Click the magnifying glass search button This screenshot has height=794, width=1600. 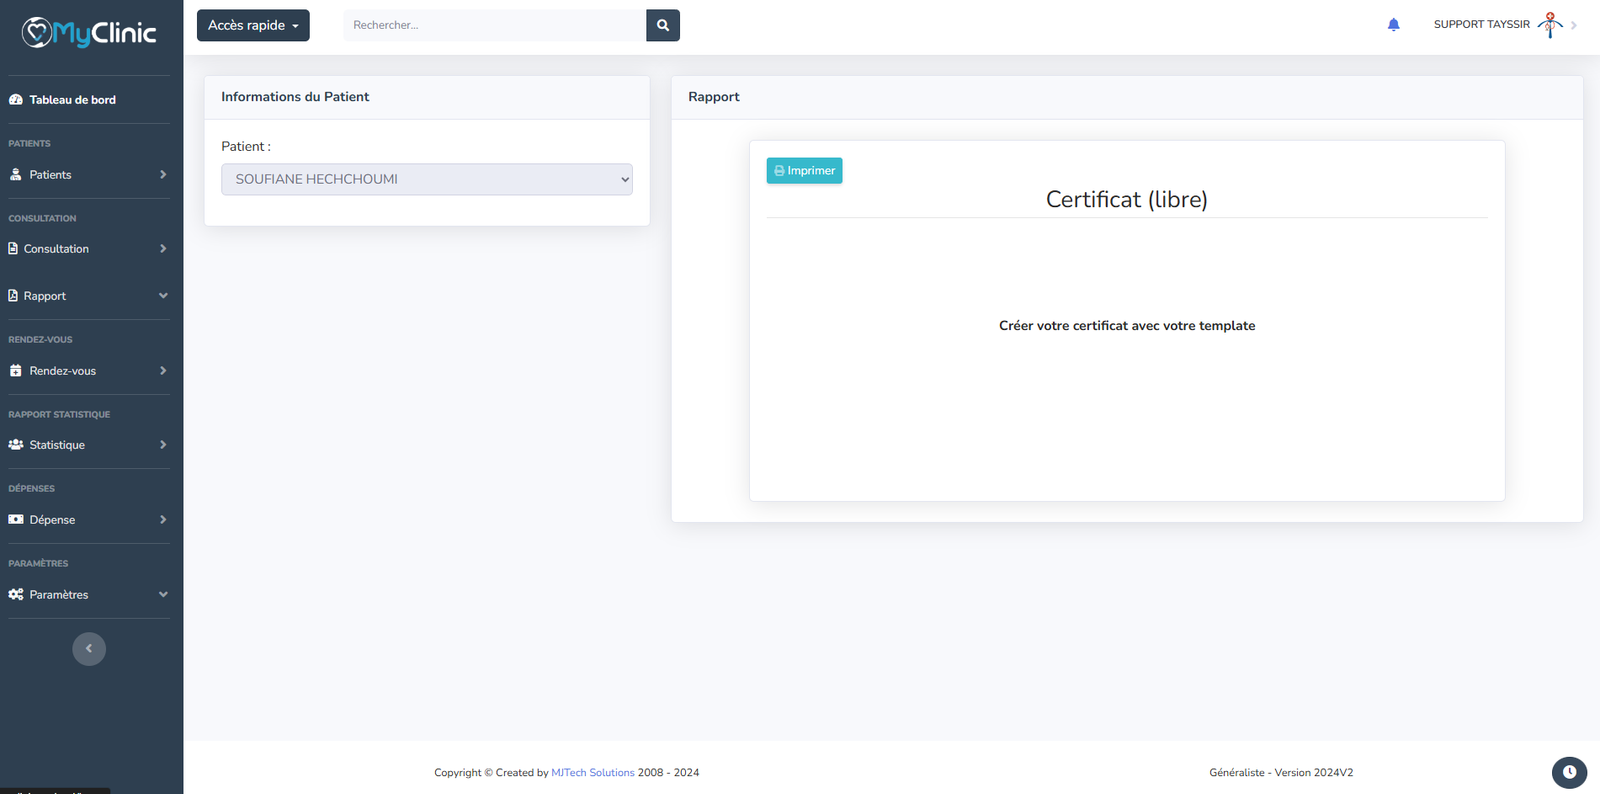coord(662,25)
